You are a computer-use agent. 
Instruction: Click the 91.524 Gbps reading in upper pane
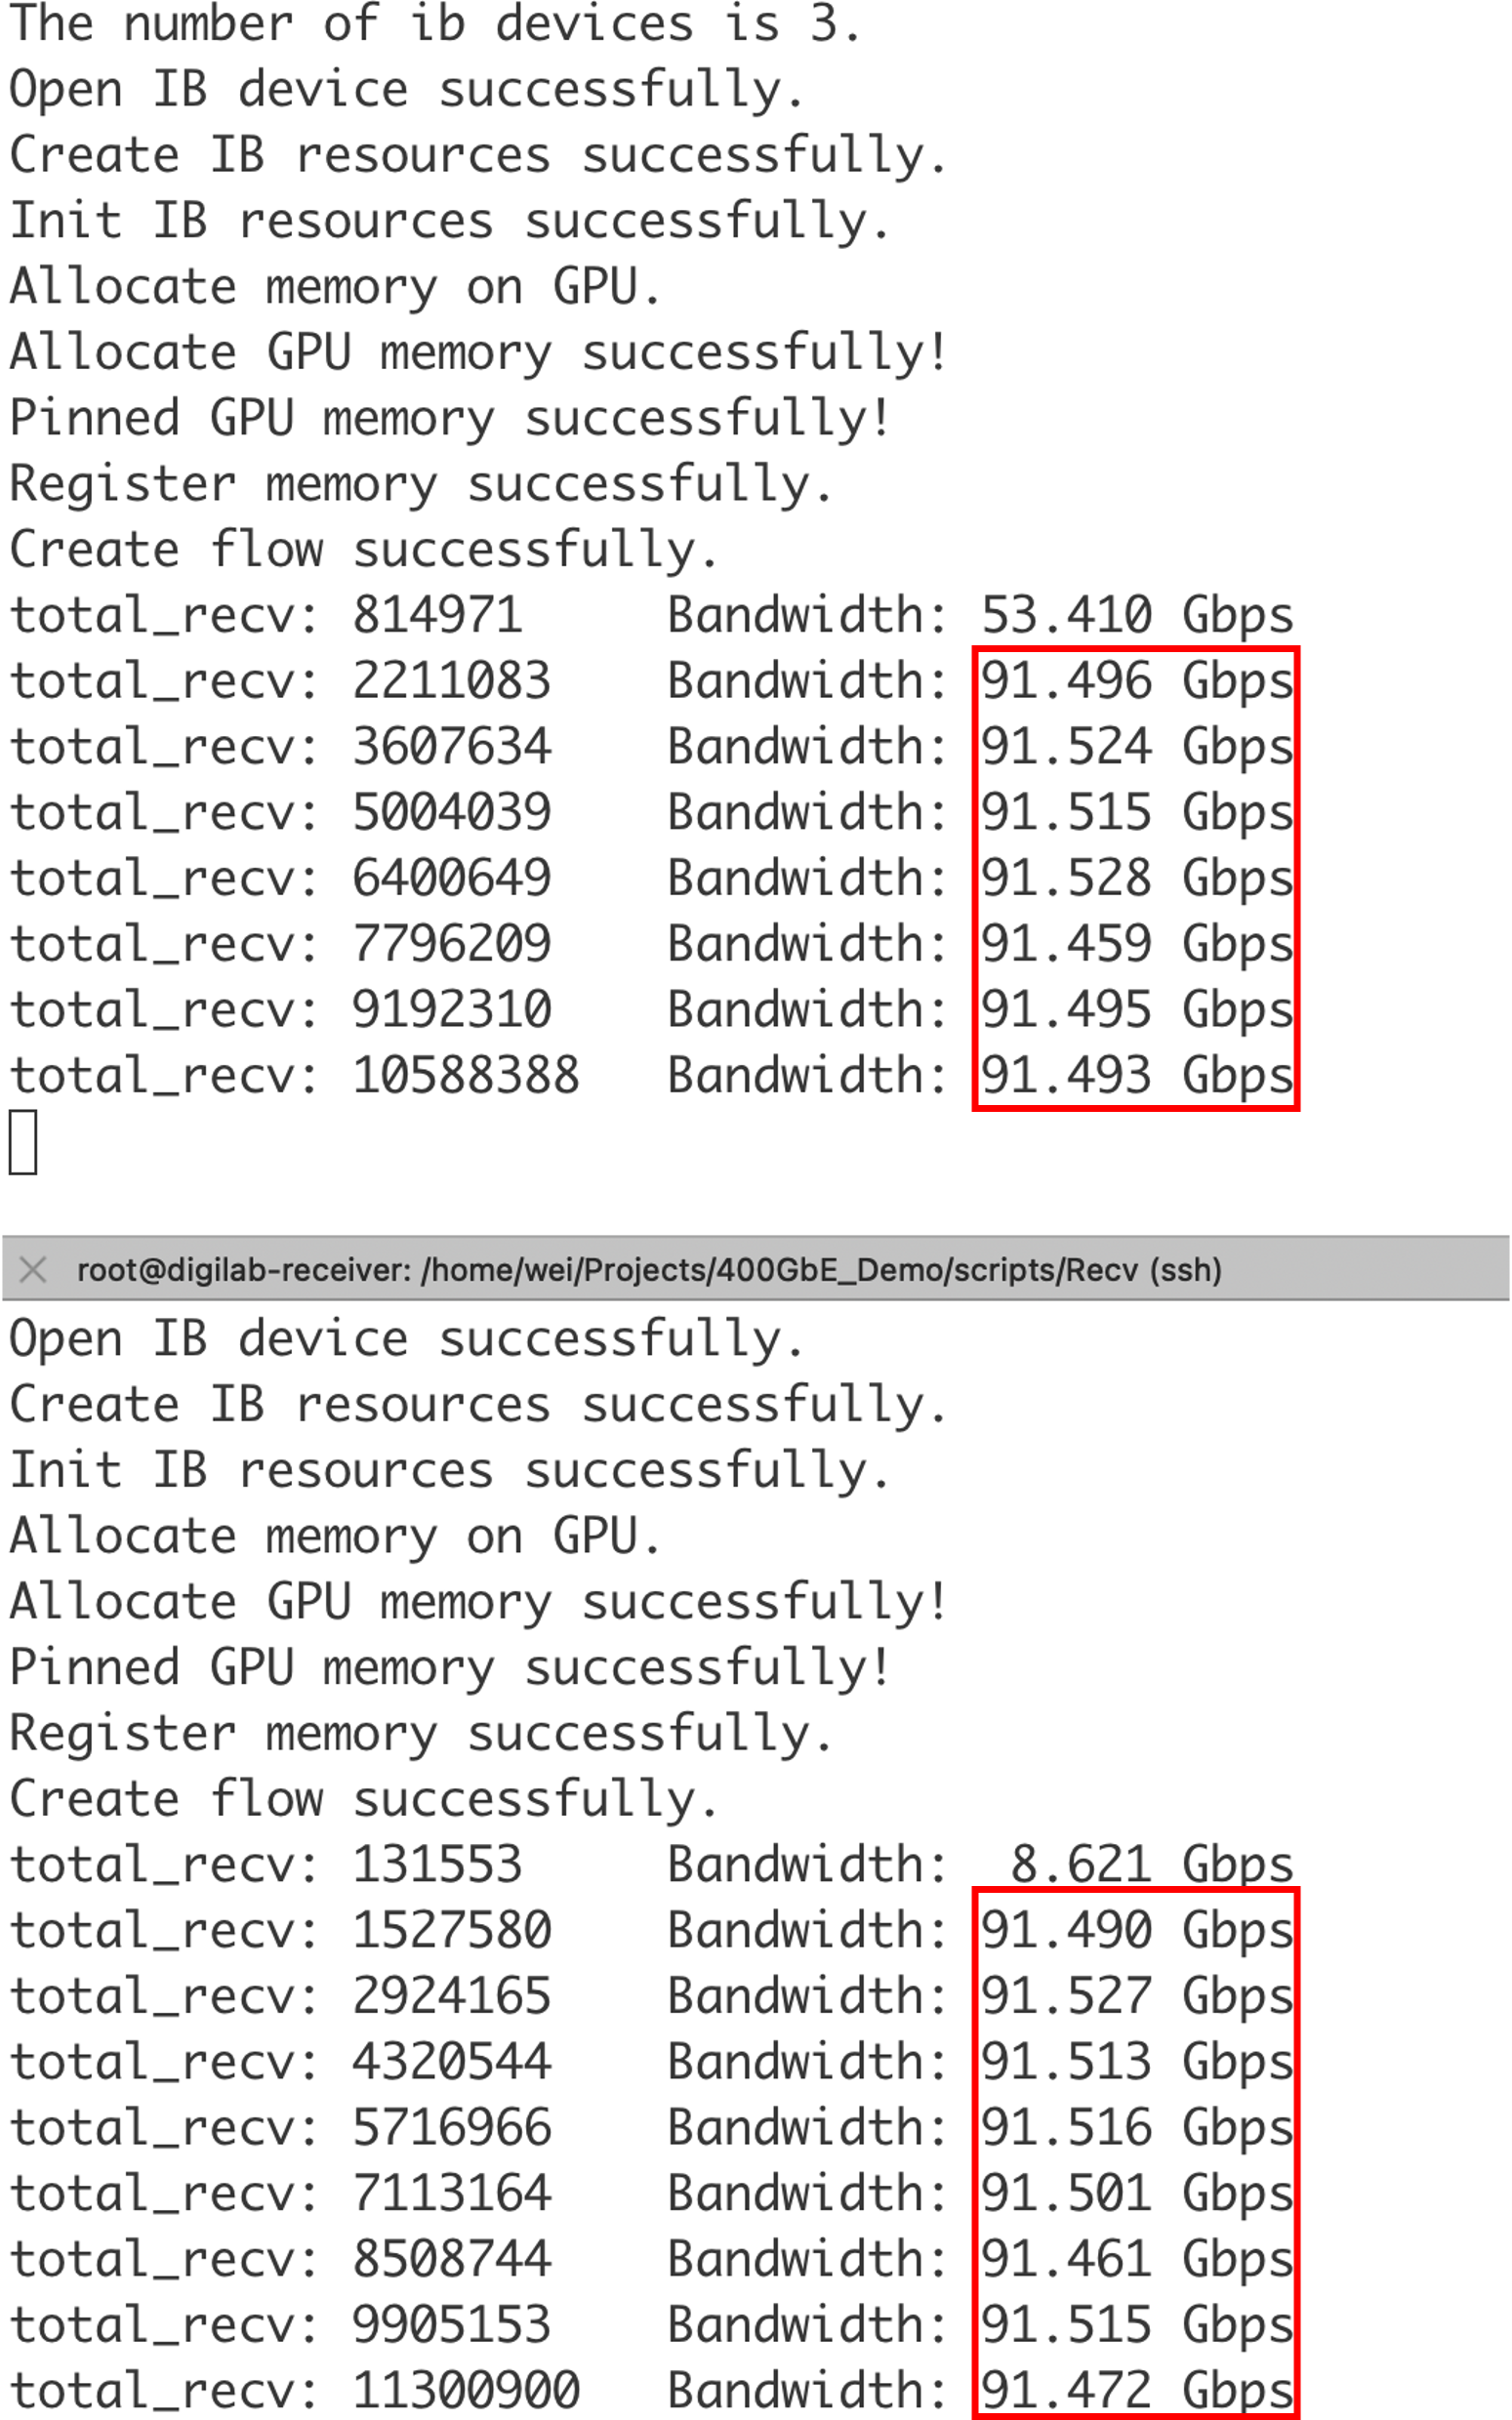point(1136,746)
